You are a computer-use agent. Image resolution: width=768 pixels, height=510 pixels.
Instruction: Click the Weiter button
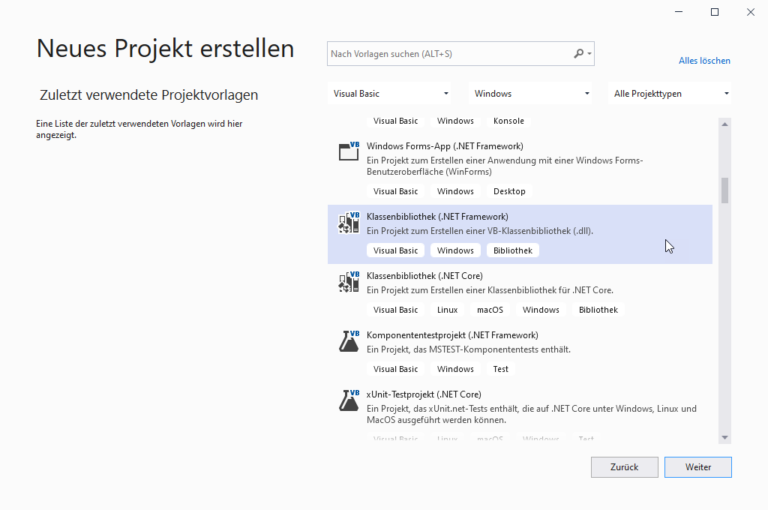(x=698, y=467)
